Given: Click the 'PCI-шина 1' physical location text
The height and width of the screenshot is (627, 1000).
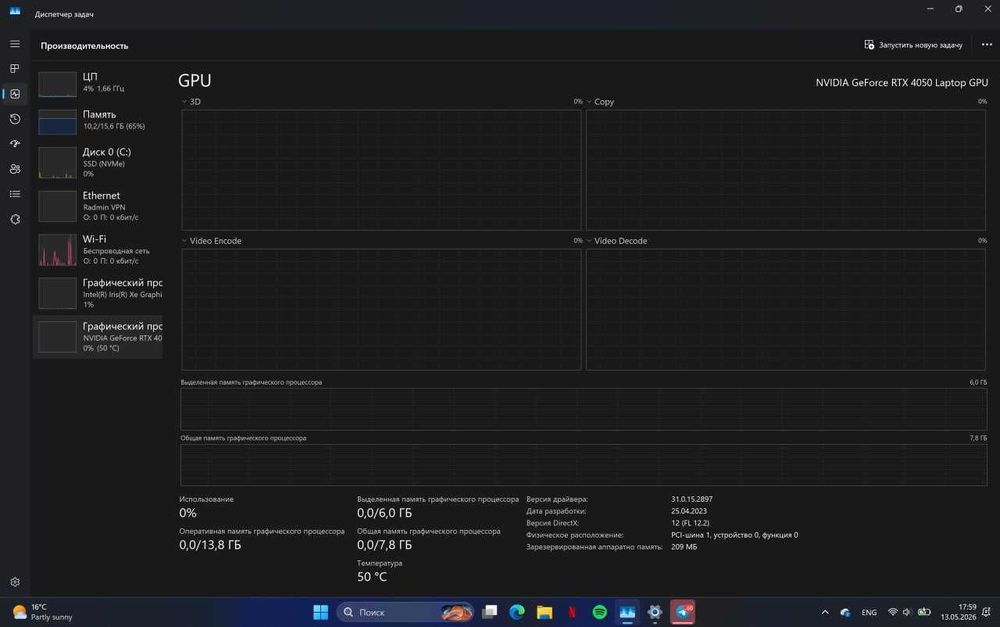Looking at the screenshot, I should click(x=734, y=535).
